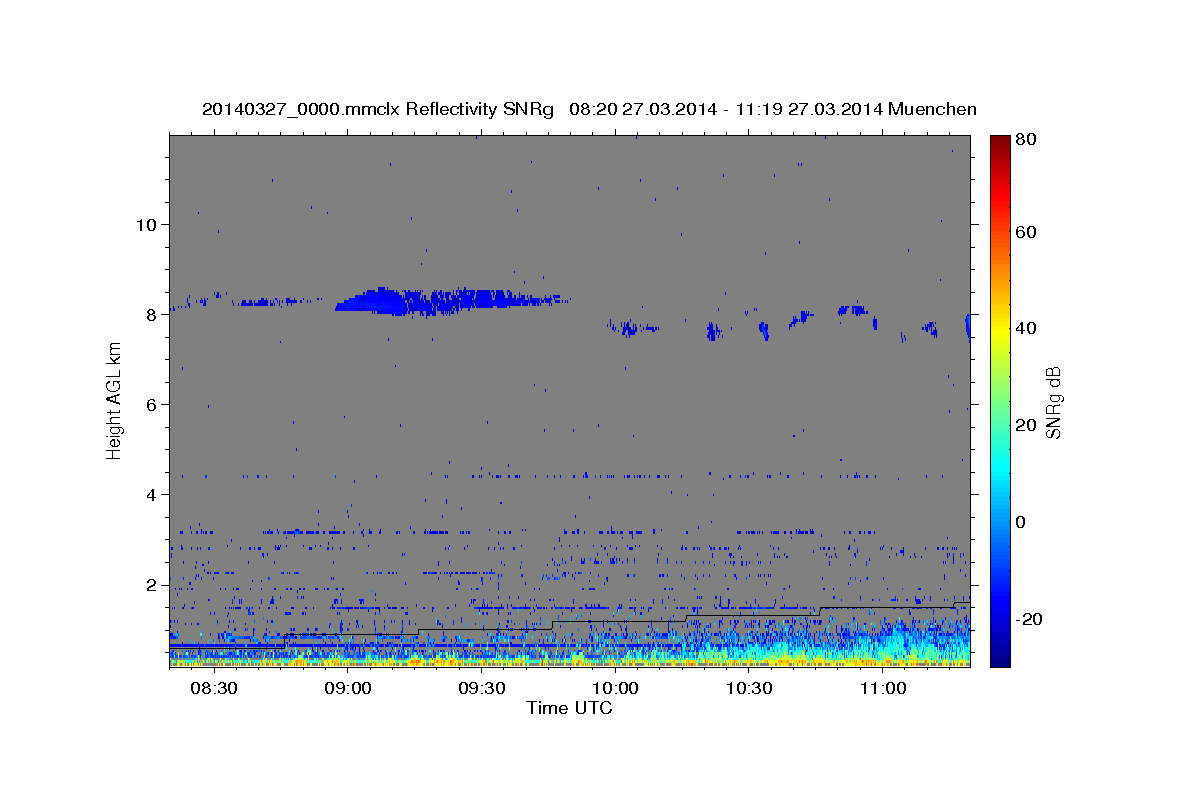The width and height of the screenshot is (1200, 800).
Task: Click the 09:00 time tick label
Action: (x=348, y=688)
